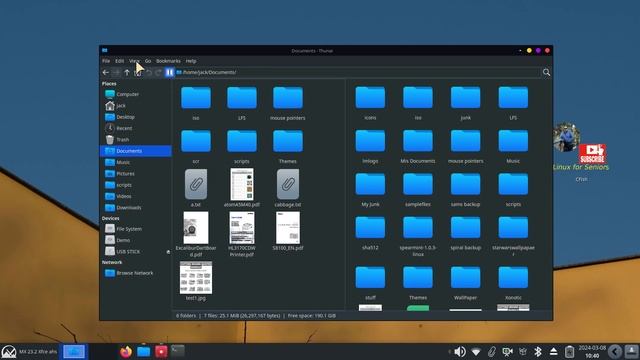This screenshot has width=640, height=360.
Task: Select the sha512 folder
Action: [370, 228]
